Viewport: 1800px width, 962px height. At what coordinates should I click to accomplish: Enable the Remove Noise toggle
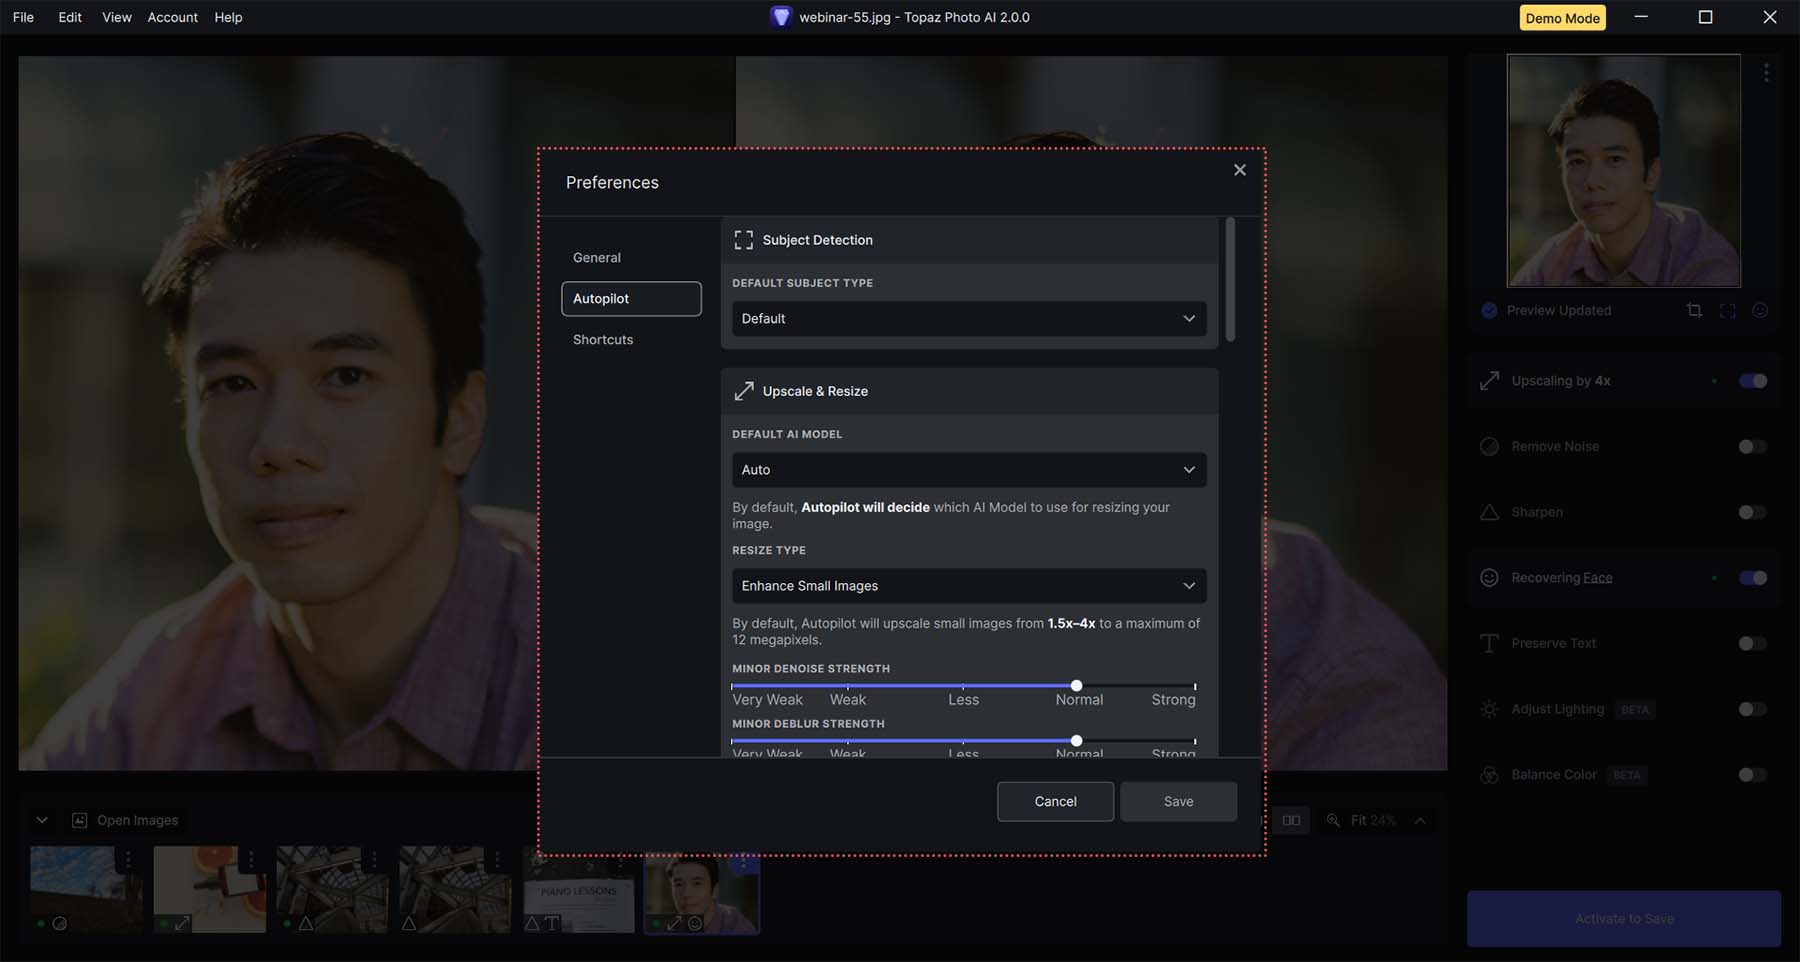coord(1752,446)
